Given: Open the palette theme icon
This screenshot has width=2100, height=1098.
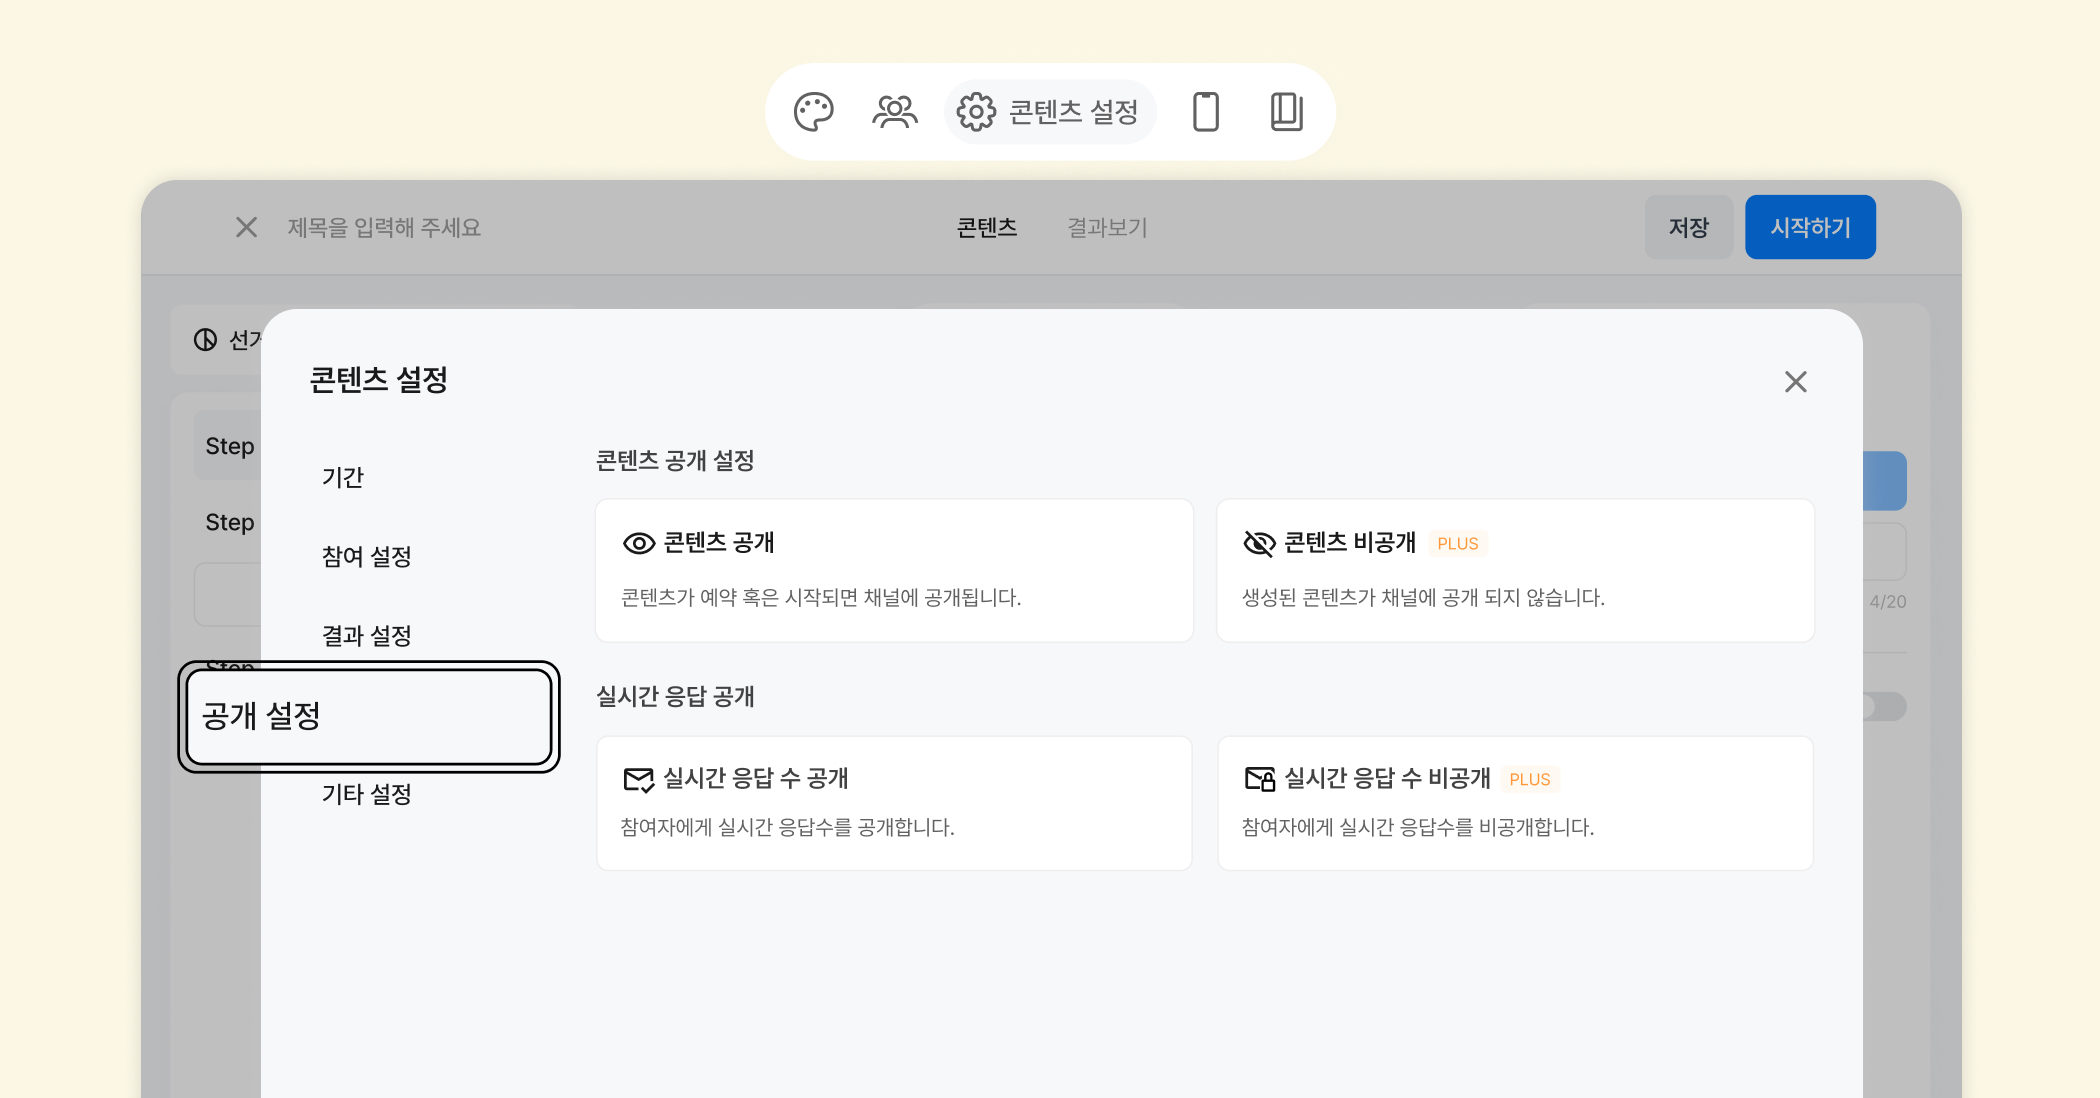Looking at the screenshot, I should [x=813, y=112].
